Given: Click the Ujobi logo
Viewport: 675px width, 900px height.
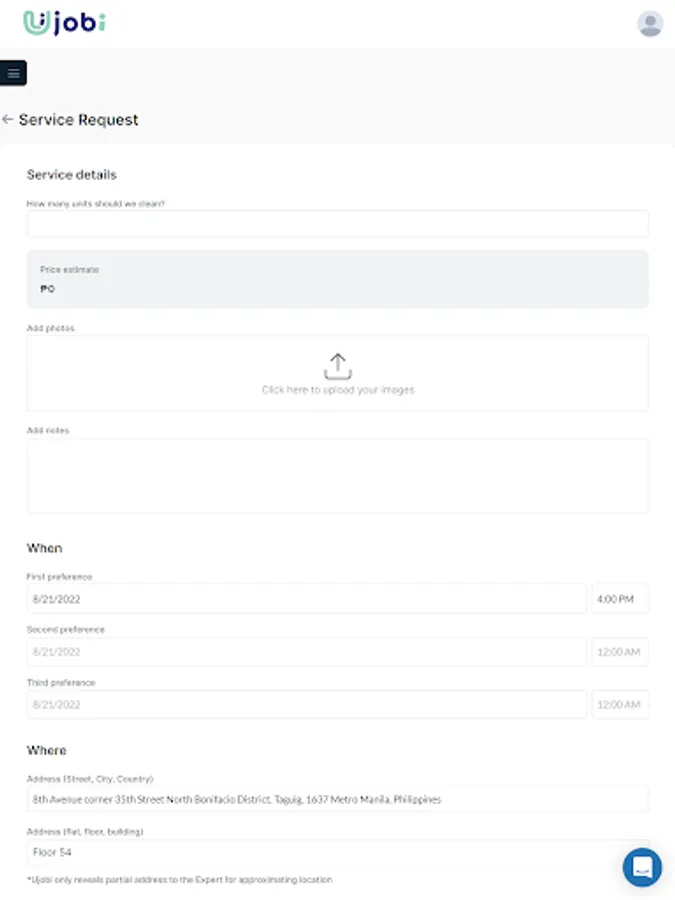Looking at the screenshot, I should click(x=64, y=23).
